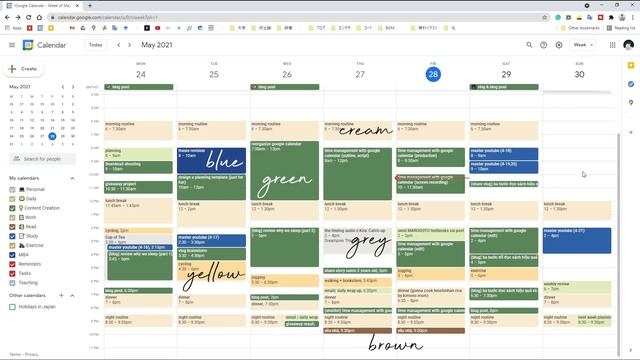The height and width of the screenshot is (360, 640).
Task: Open the Google account avatar
Action: coord(629,45)
